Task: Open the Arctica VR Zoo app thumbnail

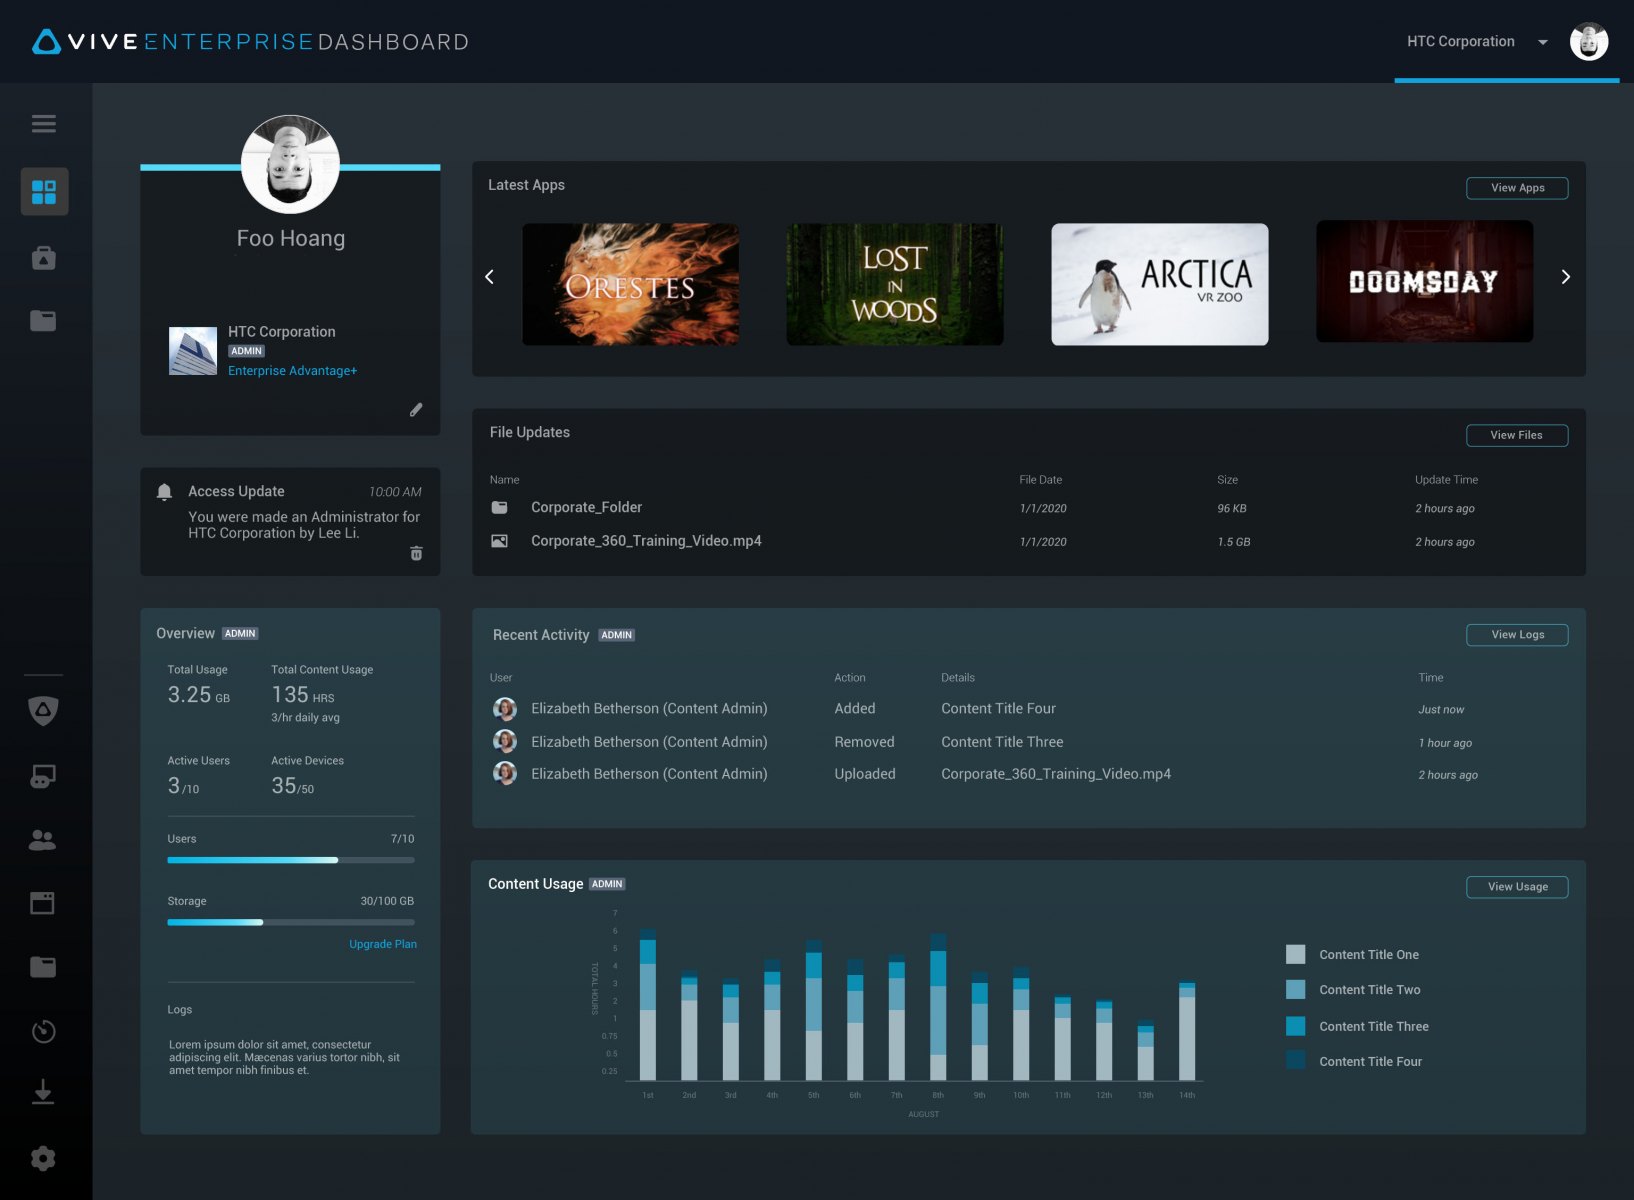Action: [x=1159, y=284]
